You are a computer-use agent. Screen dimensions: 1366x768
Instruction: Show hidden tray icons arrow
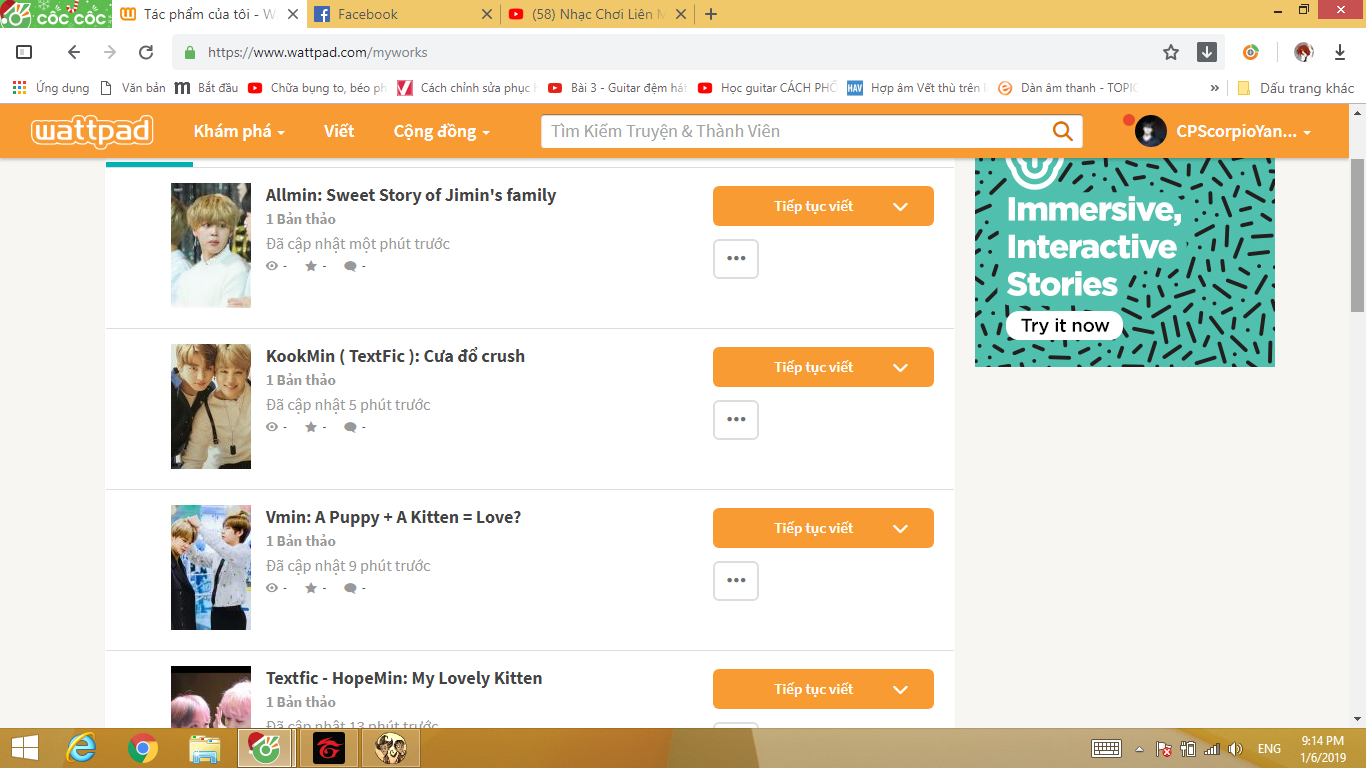point(1139,748)
